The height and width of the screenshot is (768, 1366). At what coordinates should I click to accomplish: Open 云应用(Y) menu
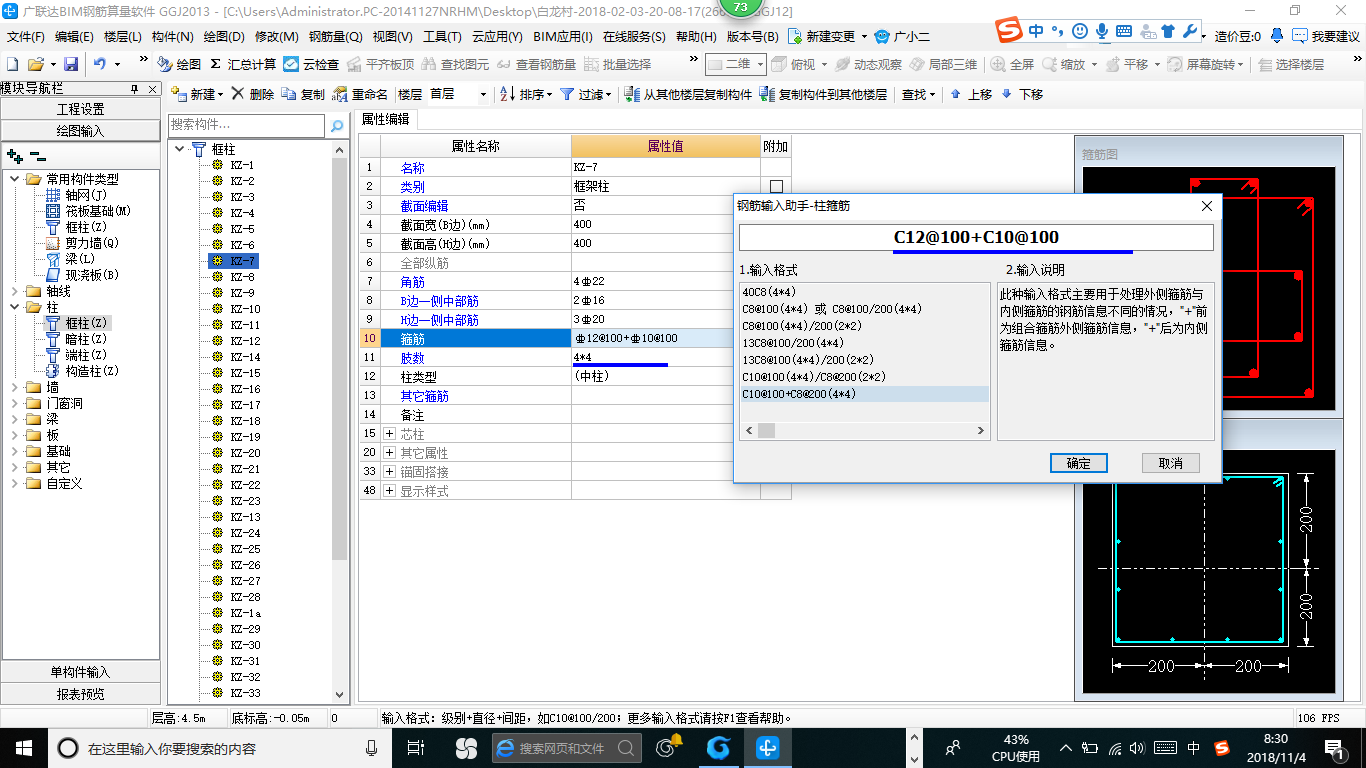pyautogui.click(x=497, y=36)
